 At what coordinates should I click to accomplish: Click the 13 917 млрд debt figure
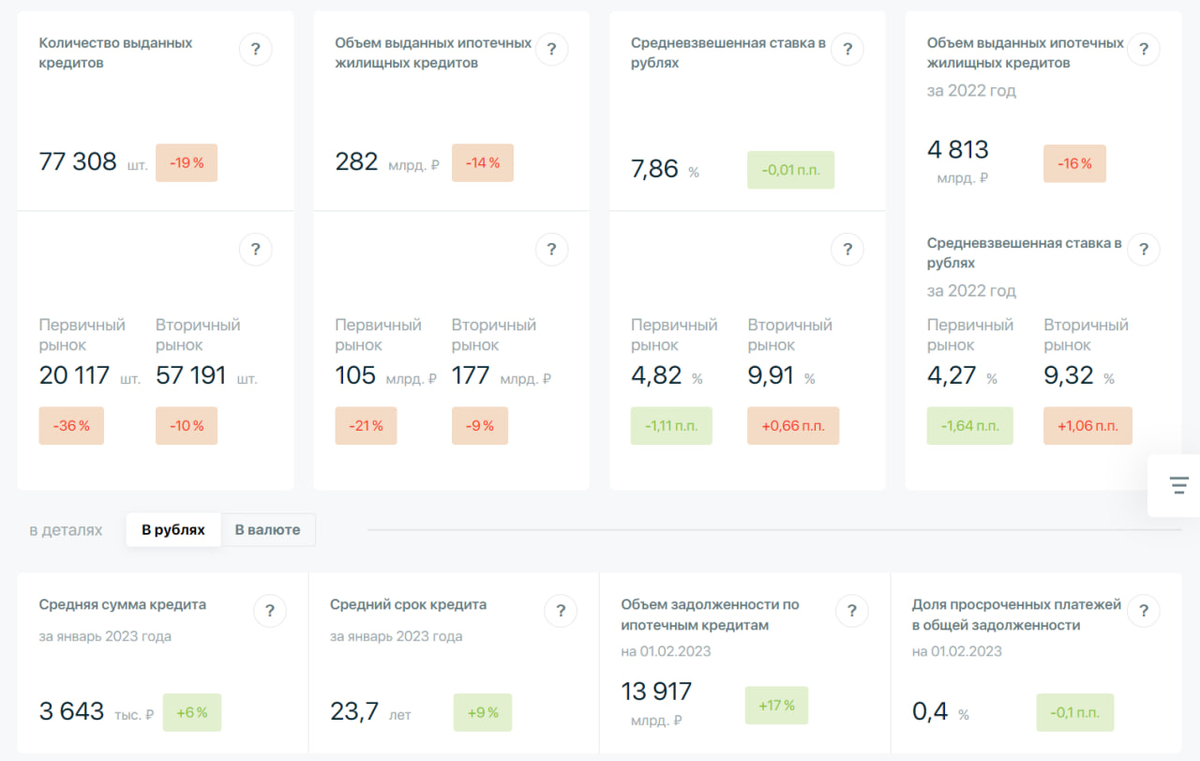(656, 690)
